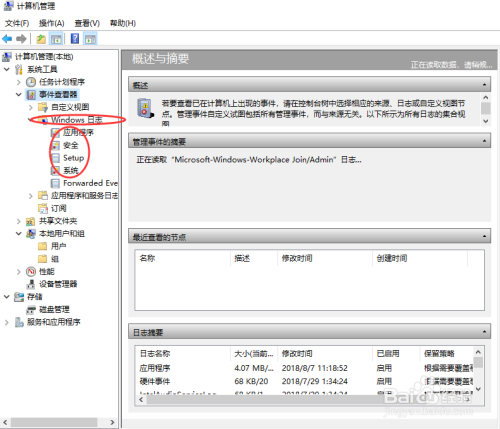Toggle the show/hide console tree icon
500x429 pixels.
click(x=56, y=39)
